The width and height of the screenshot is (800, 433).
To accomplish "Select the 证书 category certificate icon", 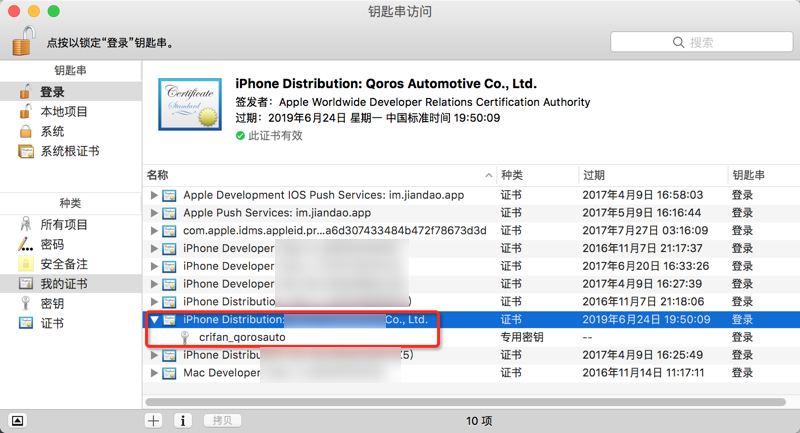I will click(x=26, y=323).
